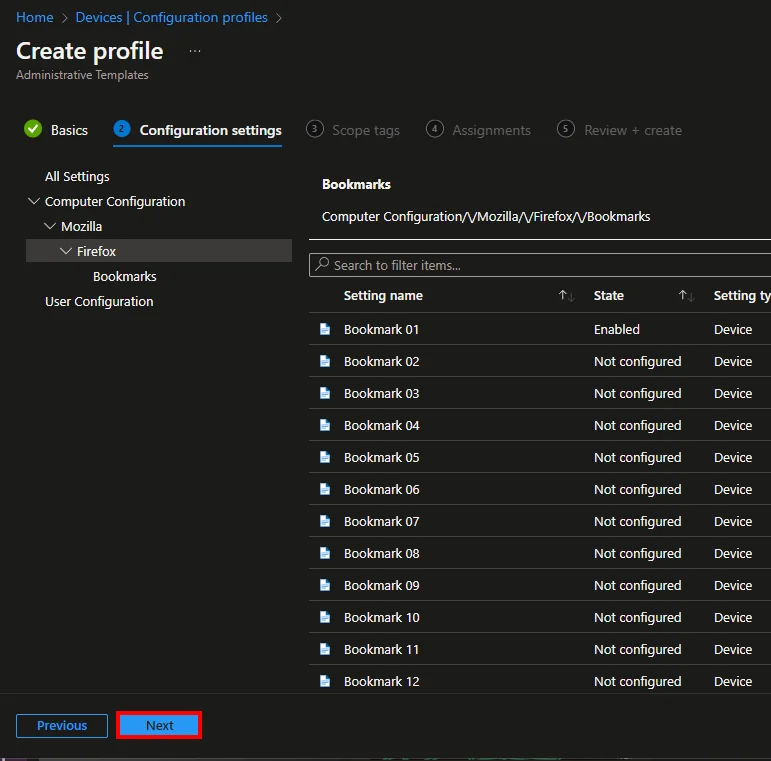Click the green Basics completed checkmark icon

coord(33,129)
